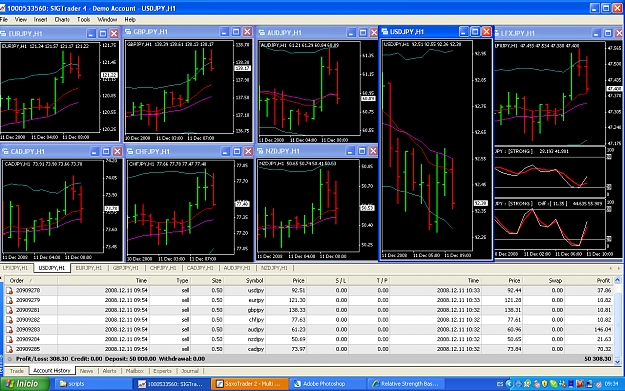Click chart tabs scroll-right arrow
This screenshot has width=625, height=391.
tap(619, 268)
